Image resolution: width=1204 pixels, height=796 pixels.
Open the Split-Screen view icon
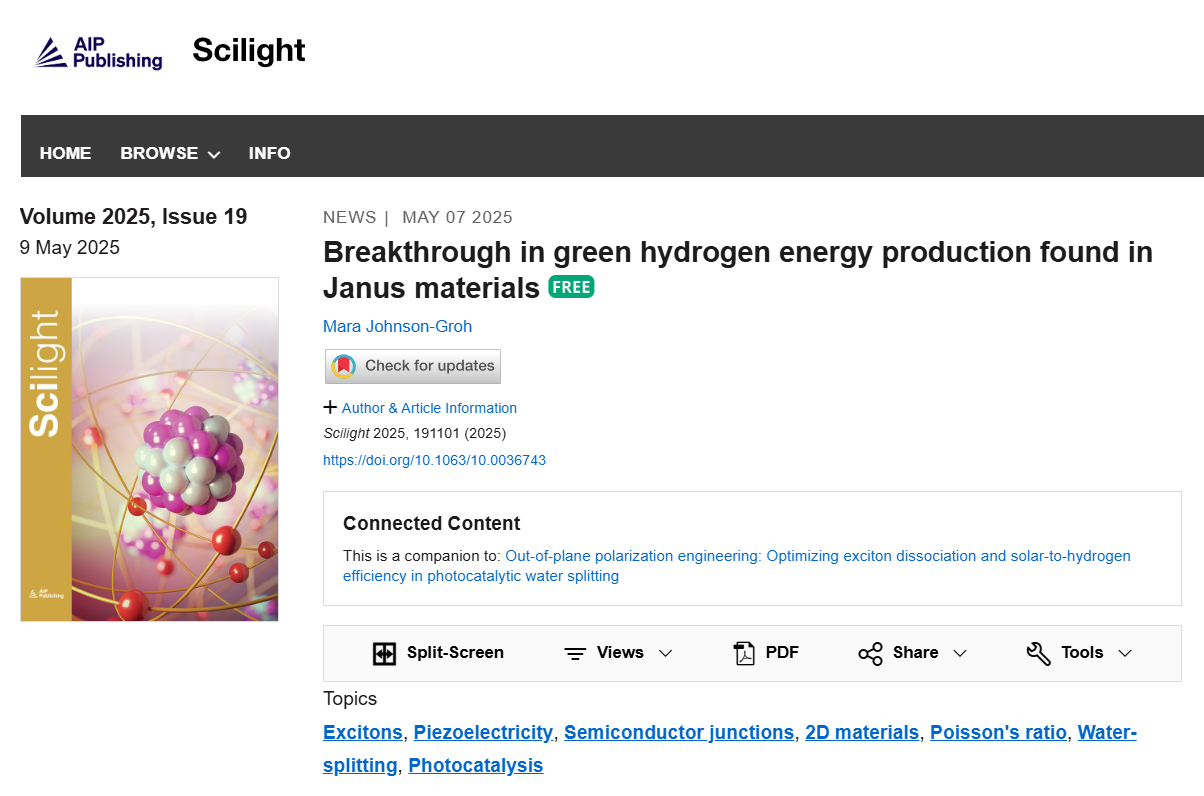click(x=384, y=654)
